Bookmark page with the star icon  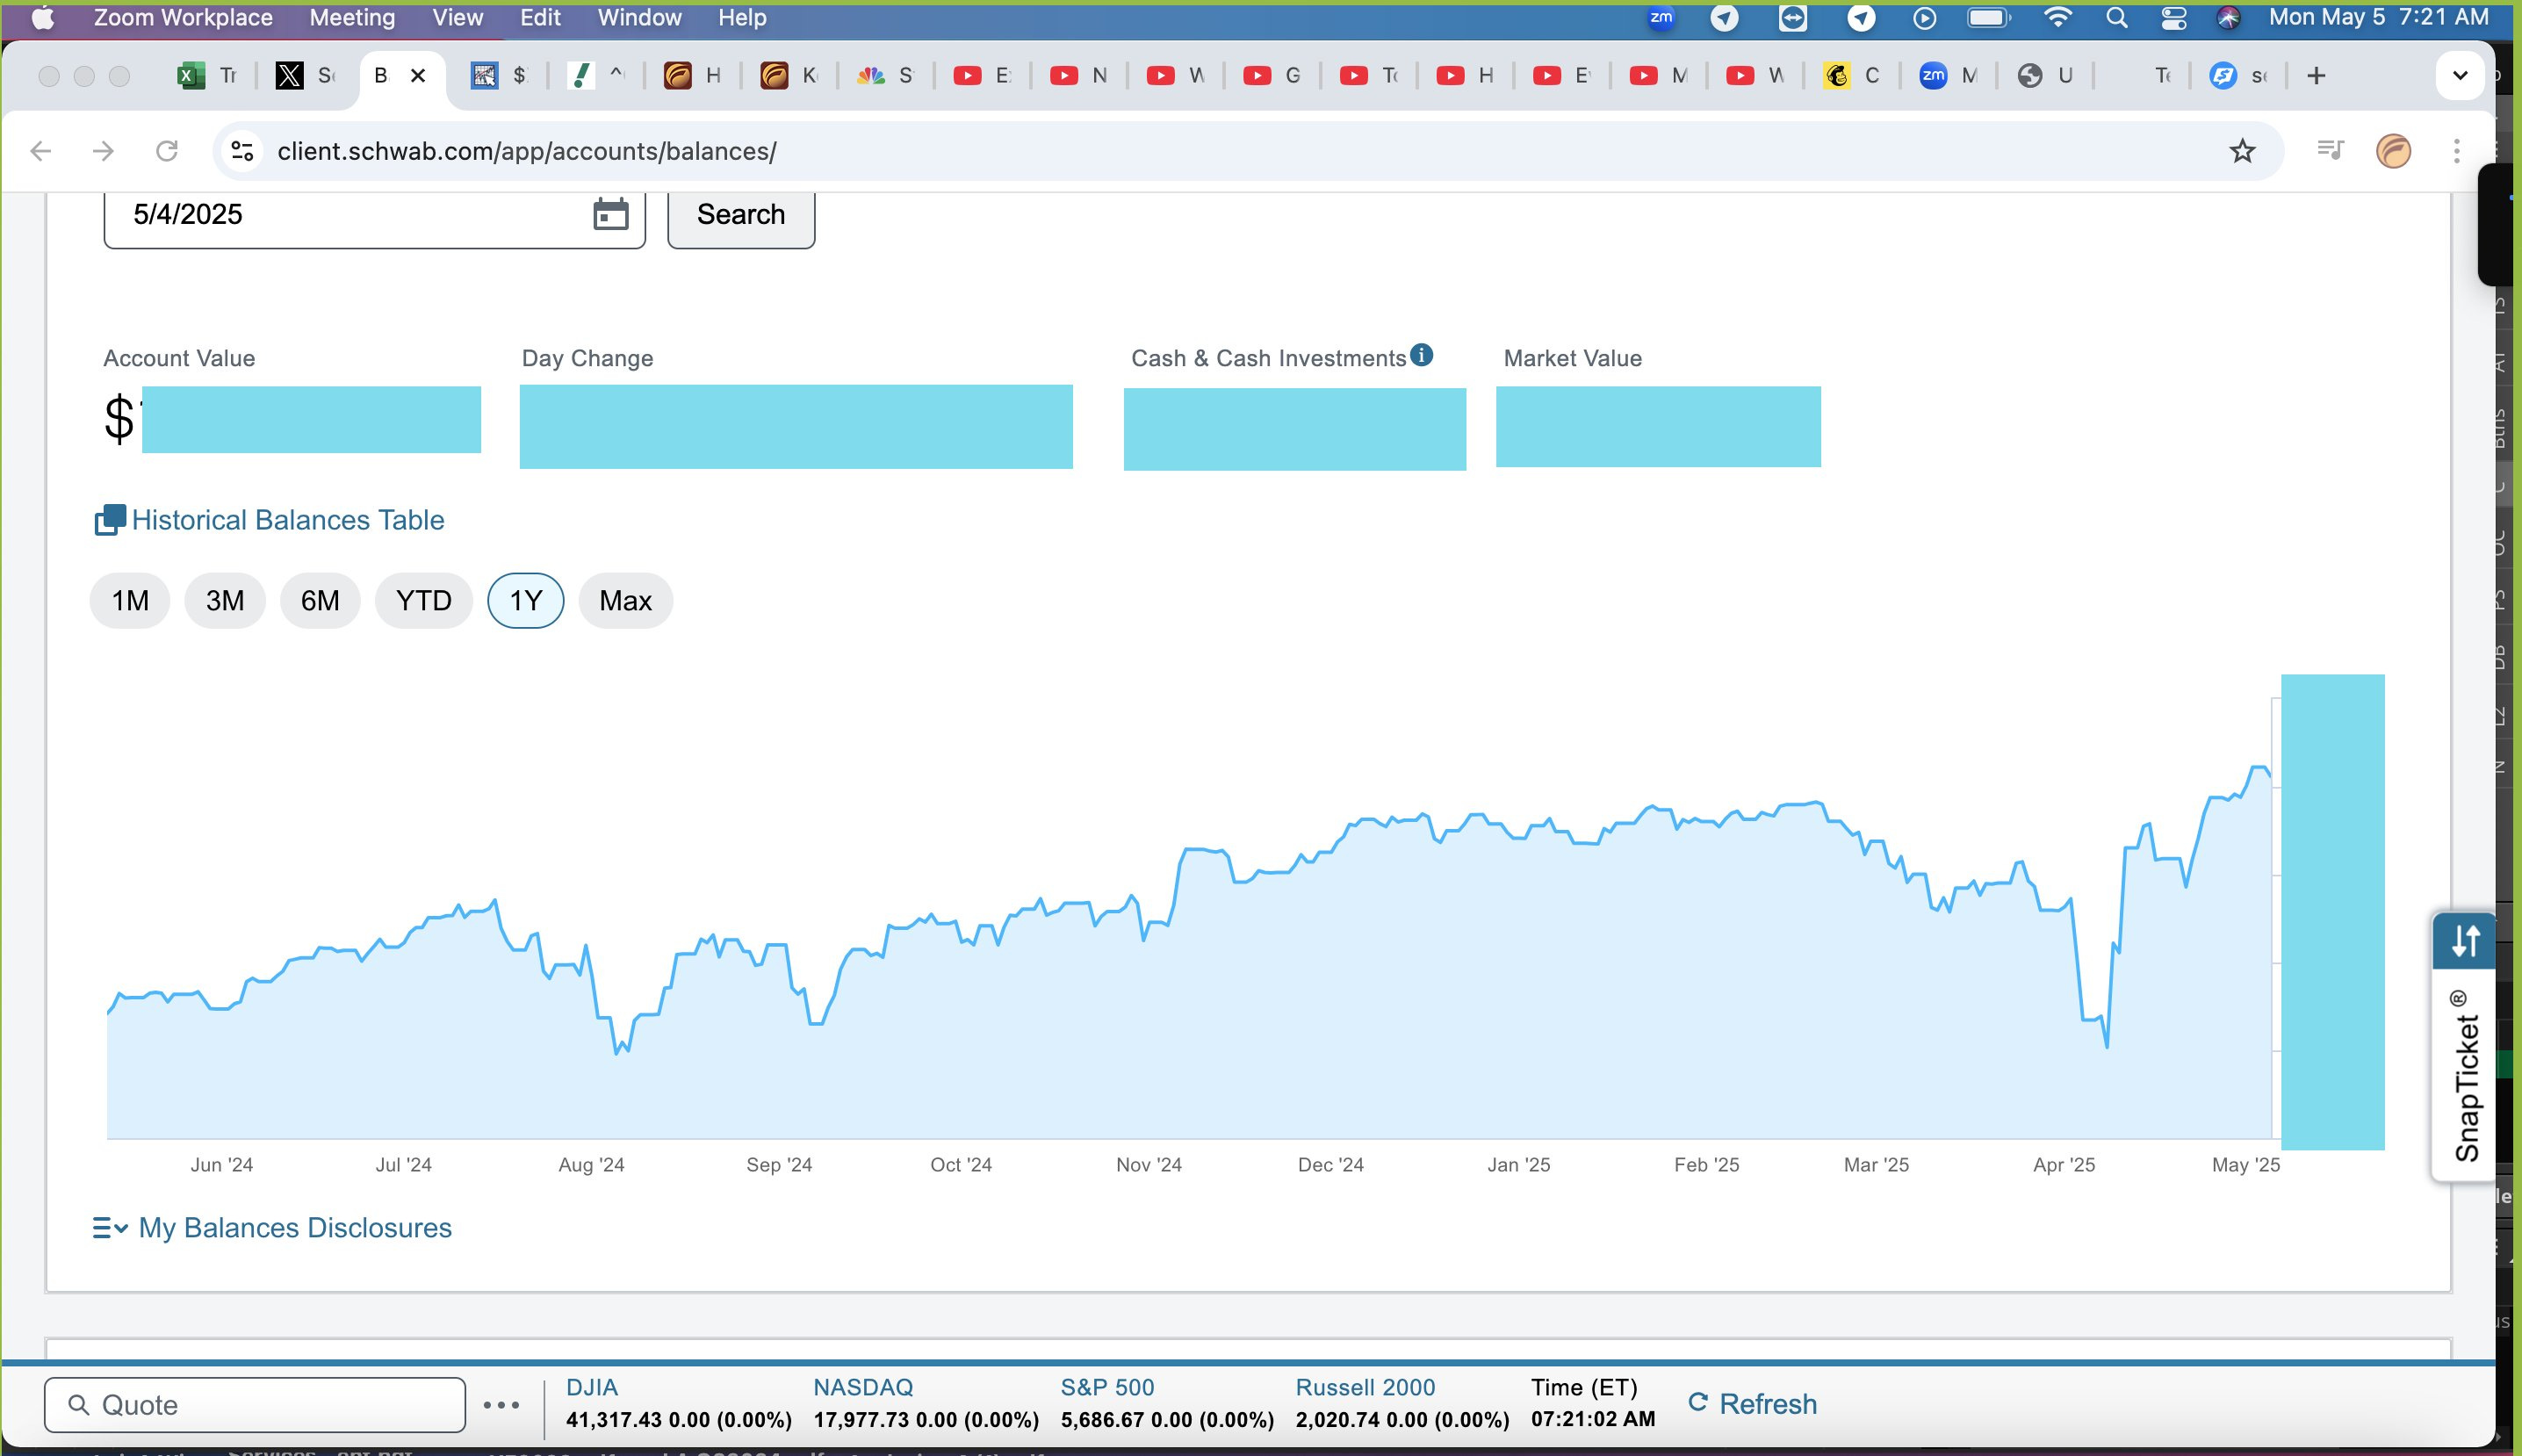pos(2242,151)
